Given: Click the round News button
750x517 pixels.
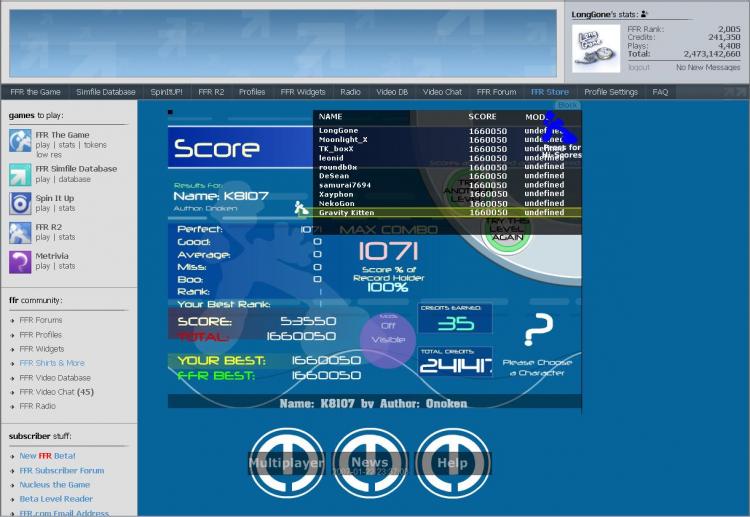Looking at the screenshot, I should (370, 463).
